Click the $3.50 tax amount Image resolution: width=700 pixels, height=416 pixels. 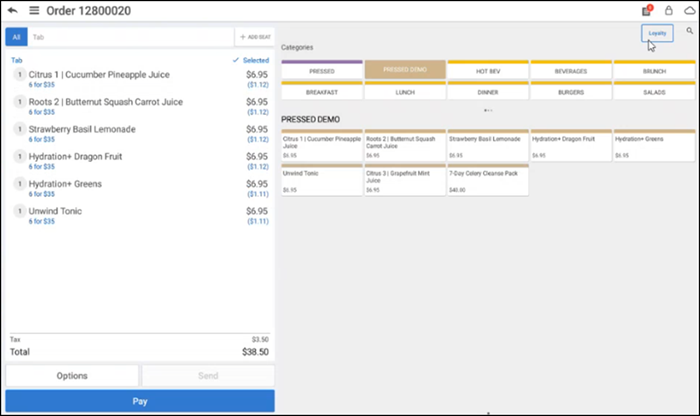pyautogui.click(x=260, y=339)
